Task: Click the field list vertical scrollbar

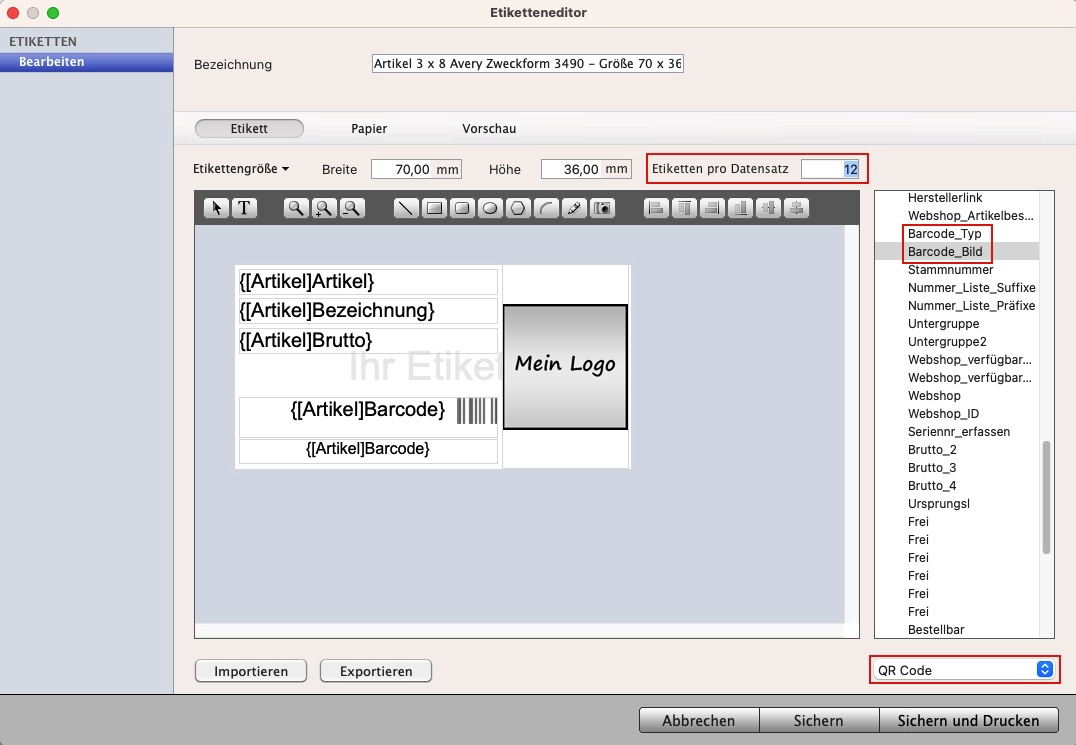Action: click(1046, 497)
